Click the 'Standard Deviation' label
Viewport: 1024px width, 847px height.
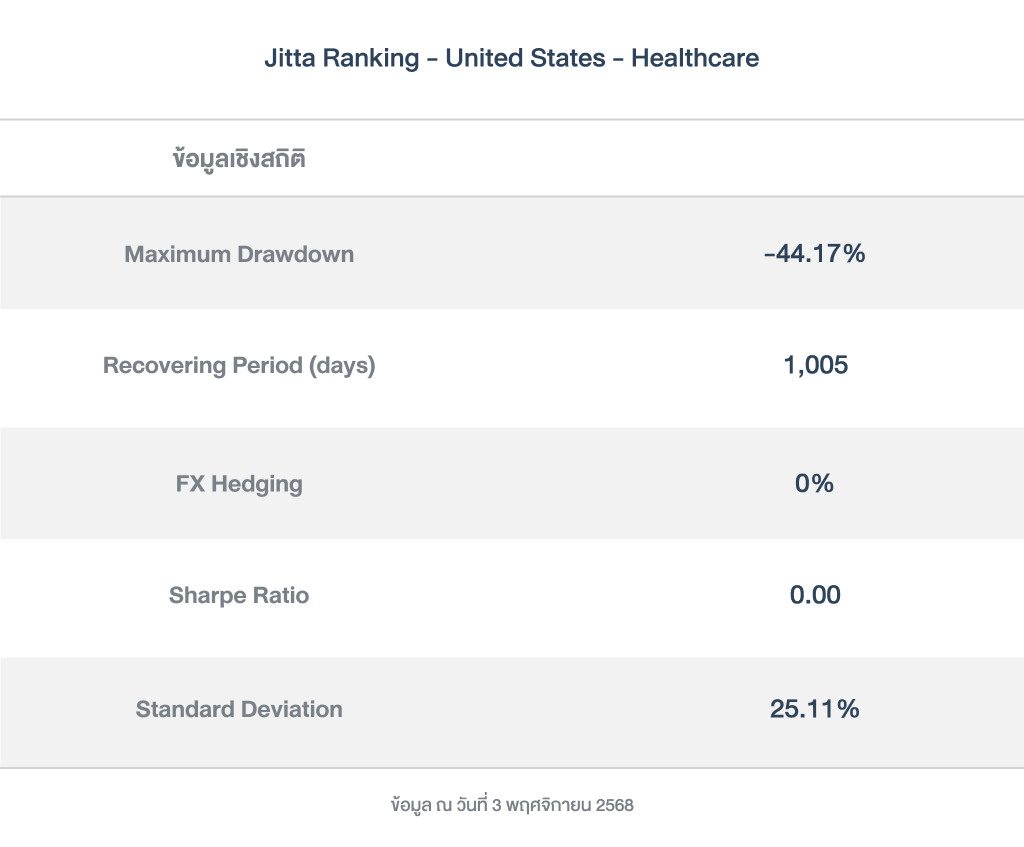(239, 710)
